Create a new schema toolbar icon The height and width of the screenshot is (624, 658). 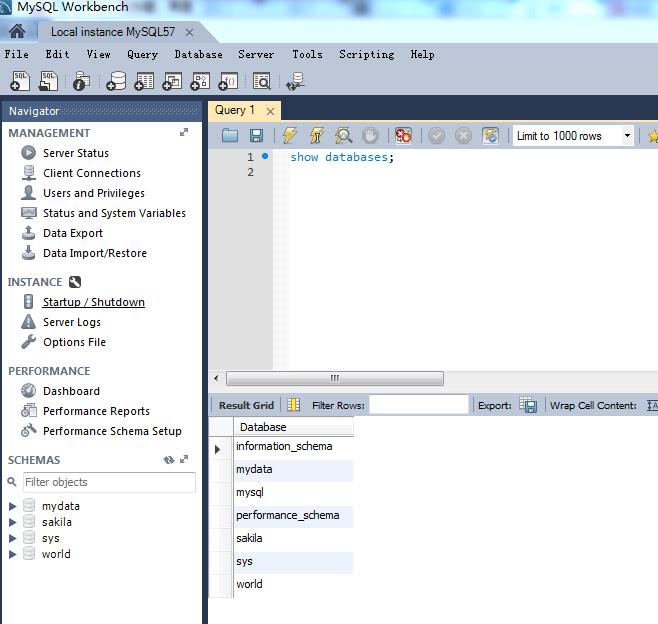pyautogui.click(x=116, y=81)
